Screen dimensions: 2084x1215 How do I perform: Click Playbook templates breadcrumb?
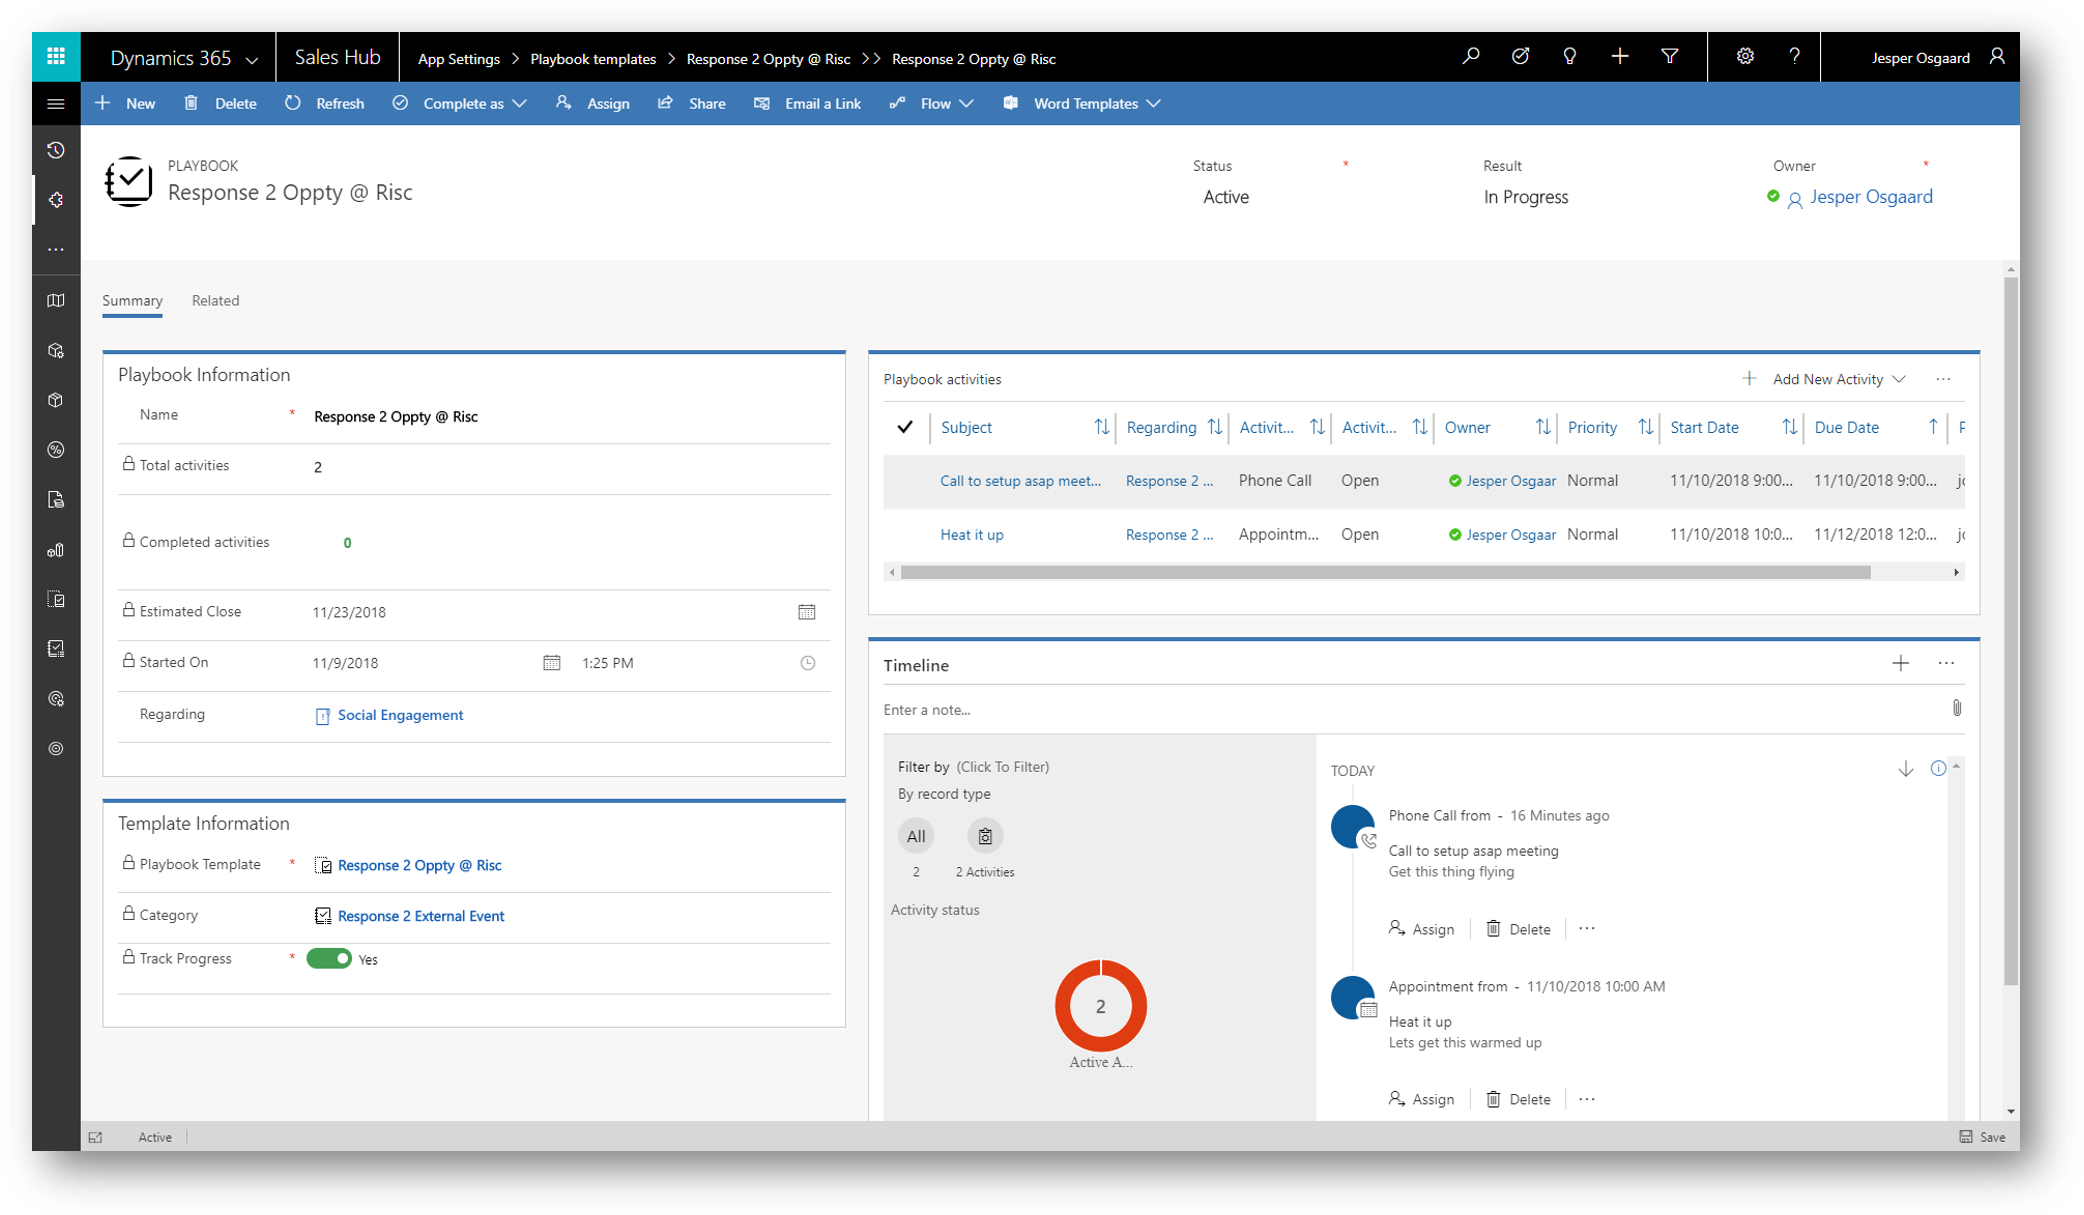point(592,59)
